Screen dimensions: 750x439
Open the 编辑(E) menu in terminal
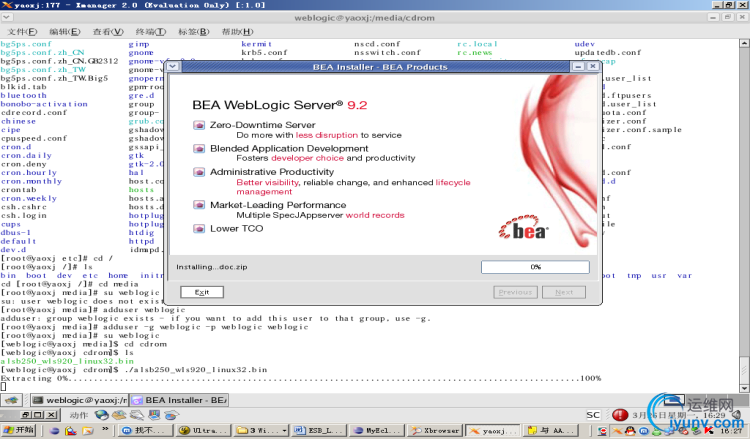(x=65, y=32)
